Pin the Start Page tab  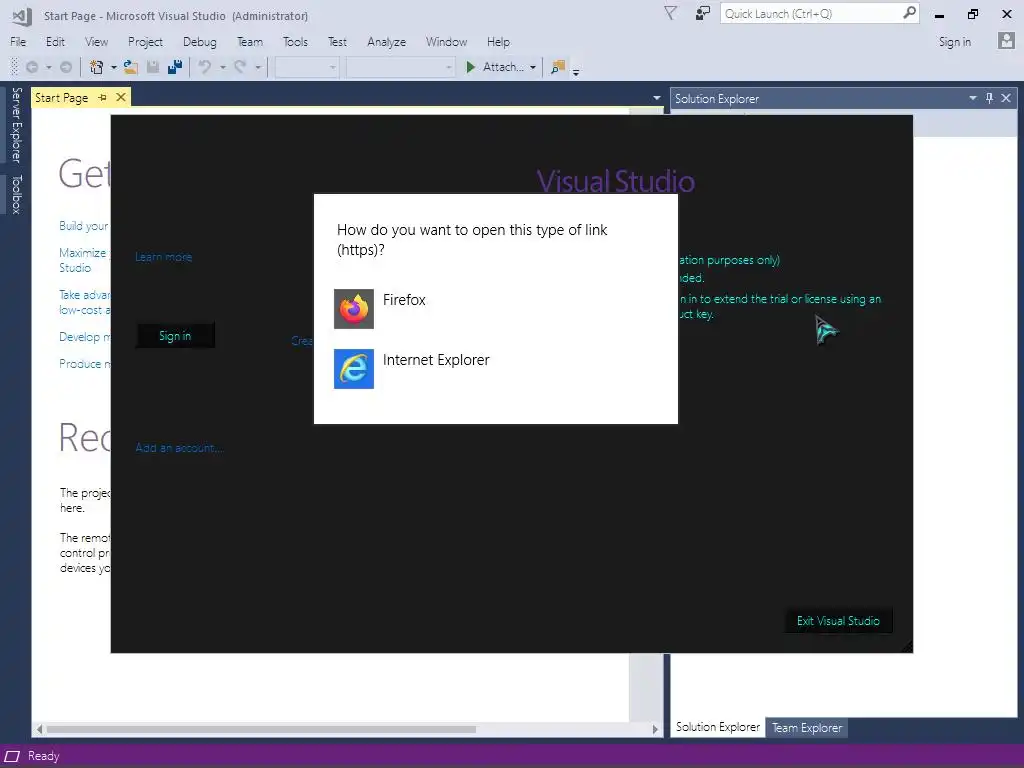pos(103,97)
